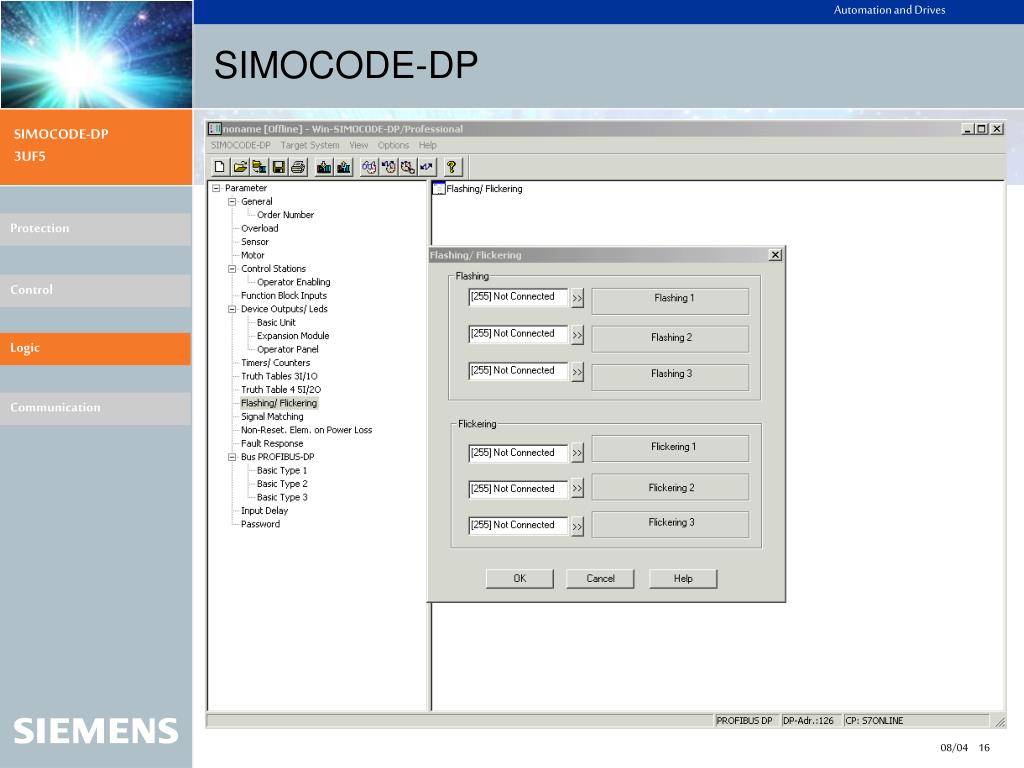1024x768 pixels.
Task: Click the New file toolbar icon
Action: (x=220, y=167)
